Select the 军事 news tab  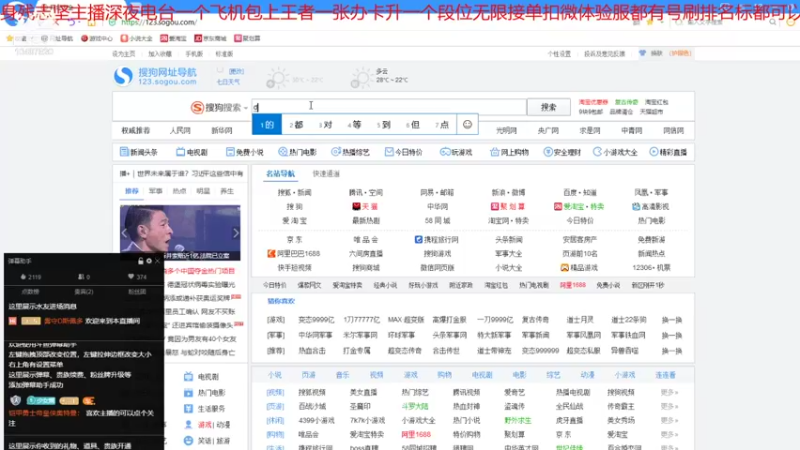point(156,191)
